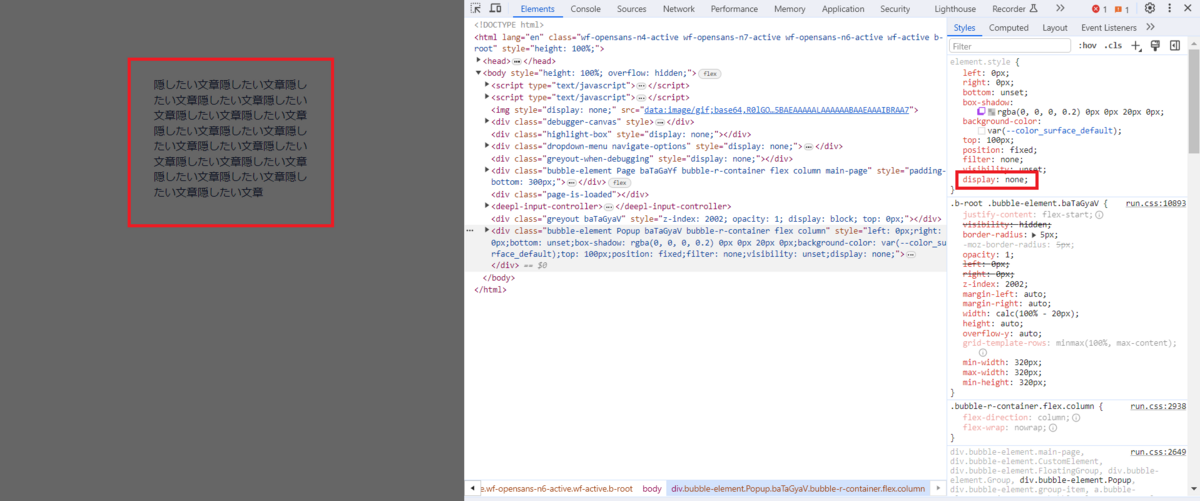Expand the Popup div triangle
Screen dimensions: 1200x501
coord(487,231)
